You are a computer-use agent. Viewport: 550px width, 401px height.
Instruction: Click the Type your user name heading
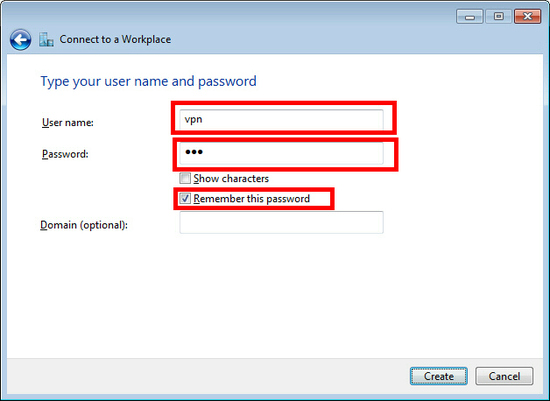point(148,81)
